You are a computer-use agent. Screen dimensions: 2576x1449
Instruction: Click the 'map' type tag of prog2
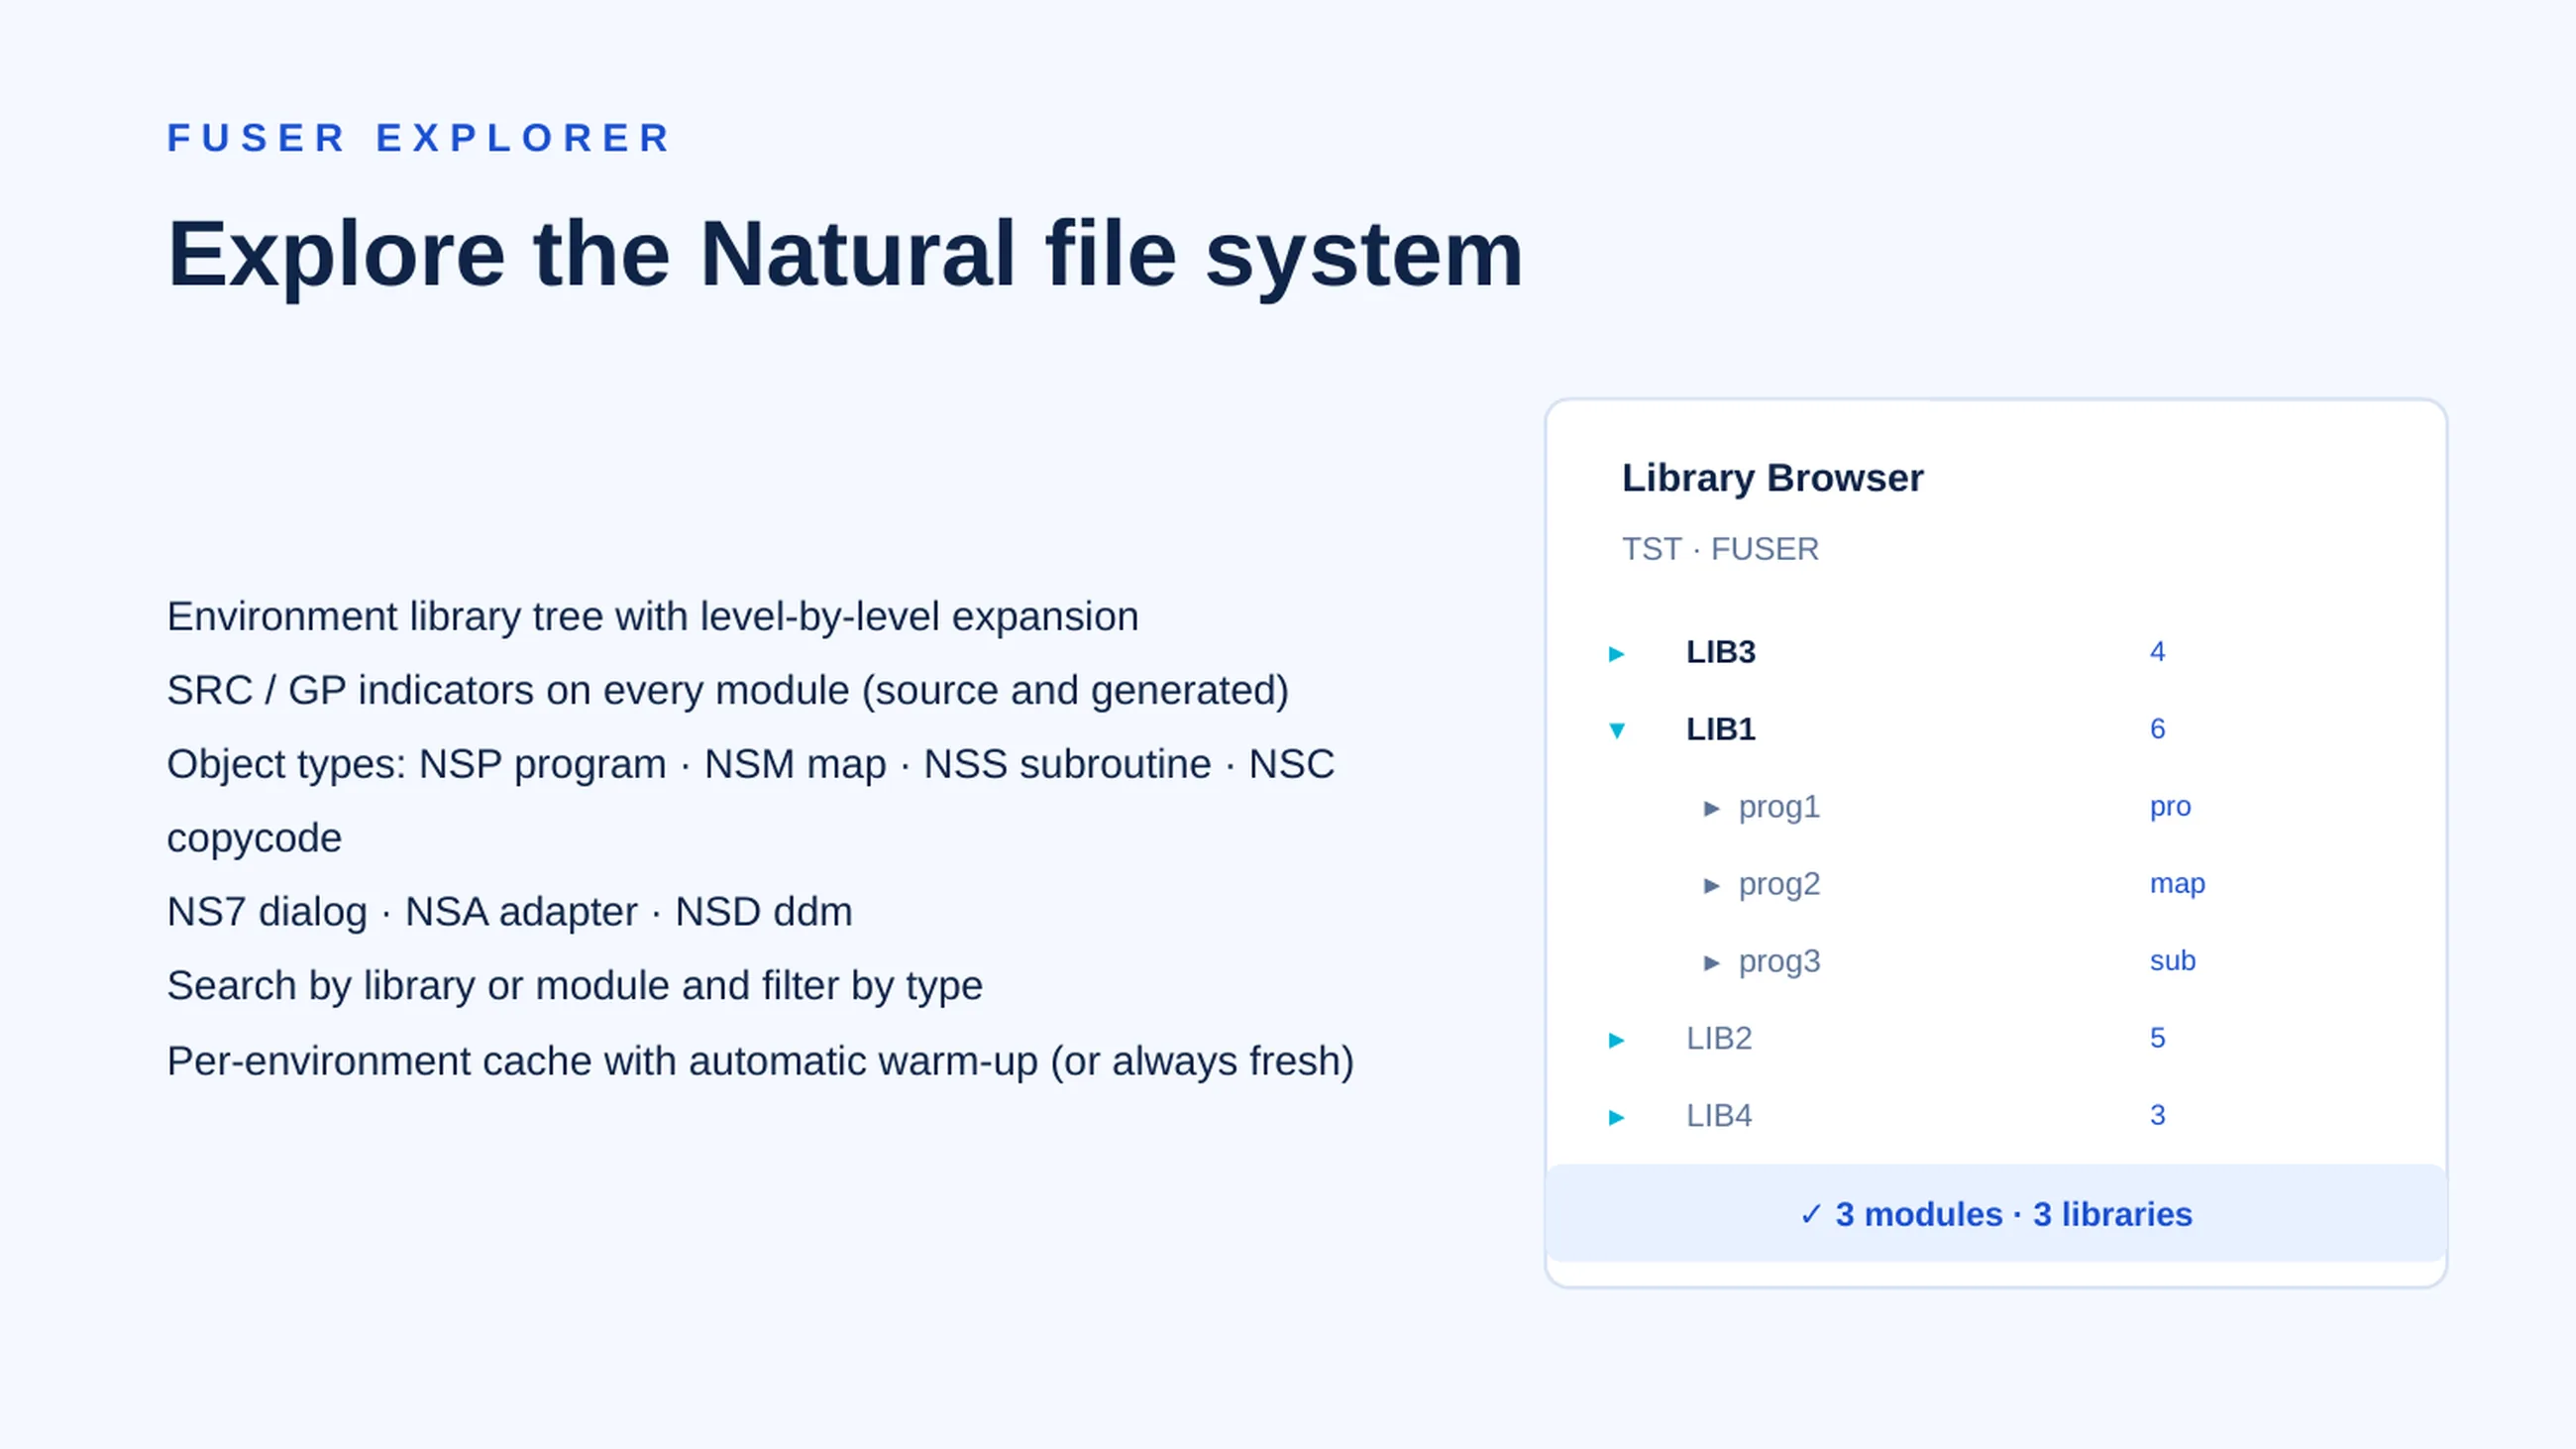tap(2177, 884)
